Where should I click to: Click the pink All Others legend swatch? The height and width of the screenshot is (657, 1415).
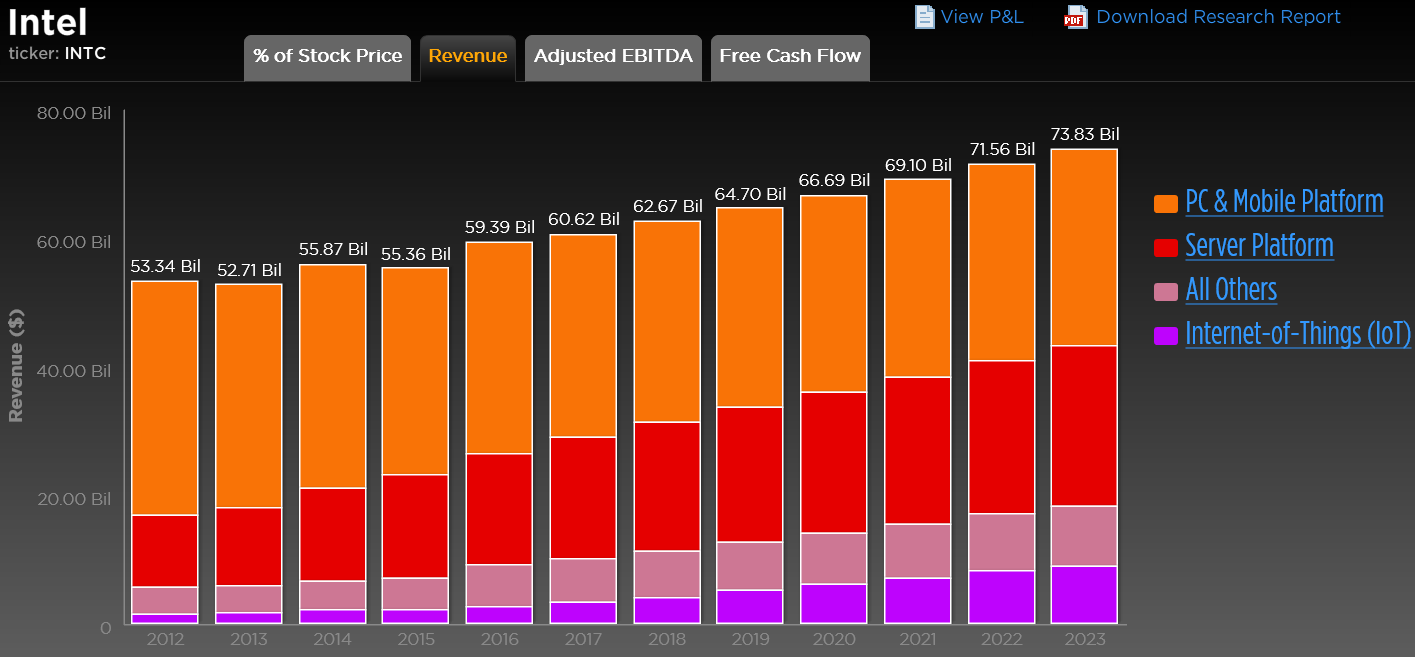pos(1166,292)
